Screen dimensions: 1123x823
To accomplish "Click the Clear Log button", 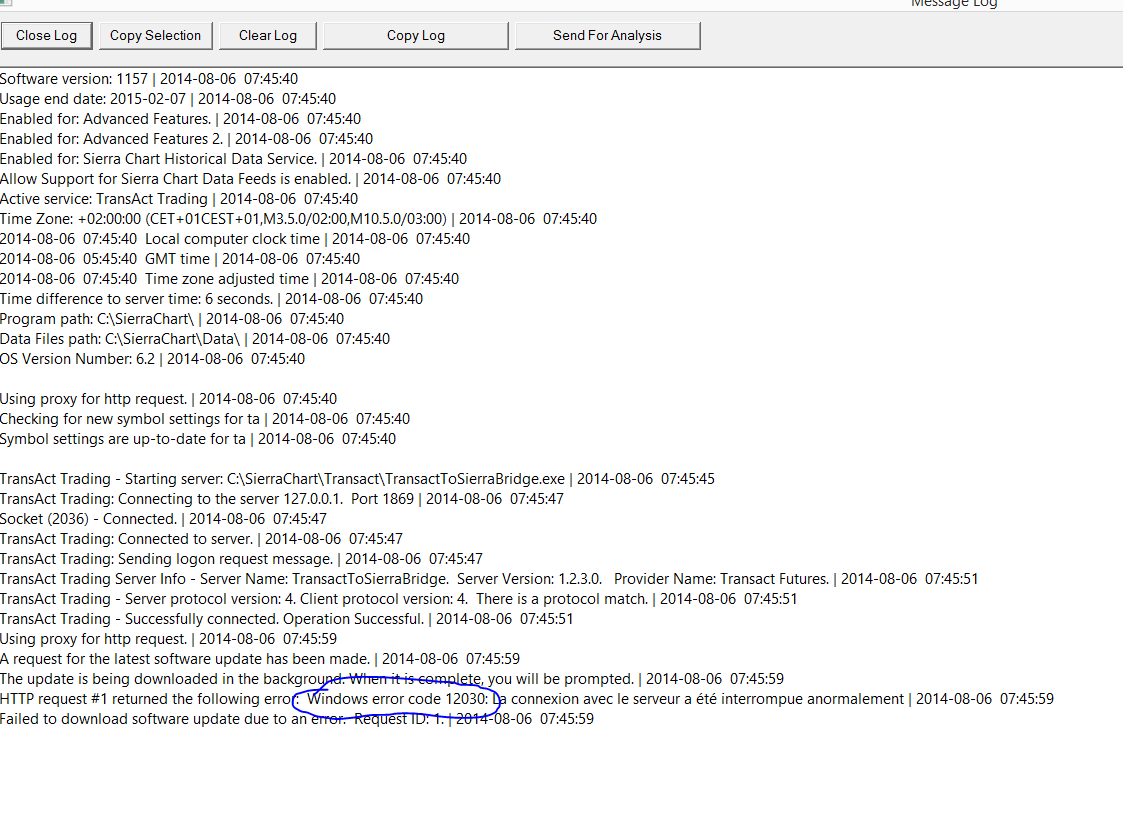I will [x=268, y=36].
